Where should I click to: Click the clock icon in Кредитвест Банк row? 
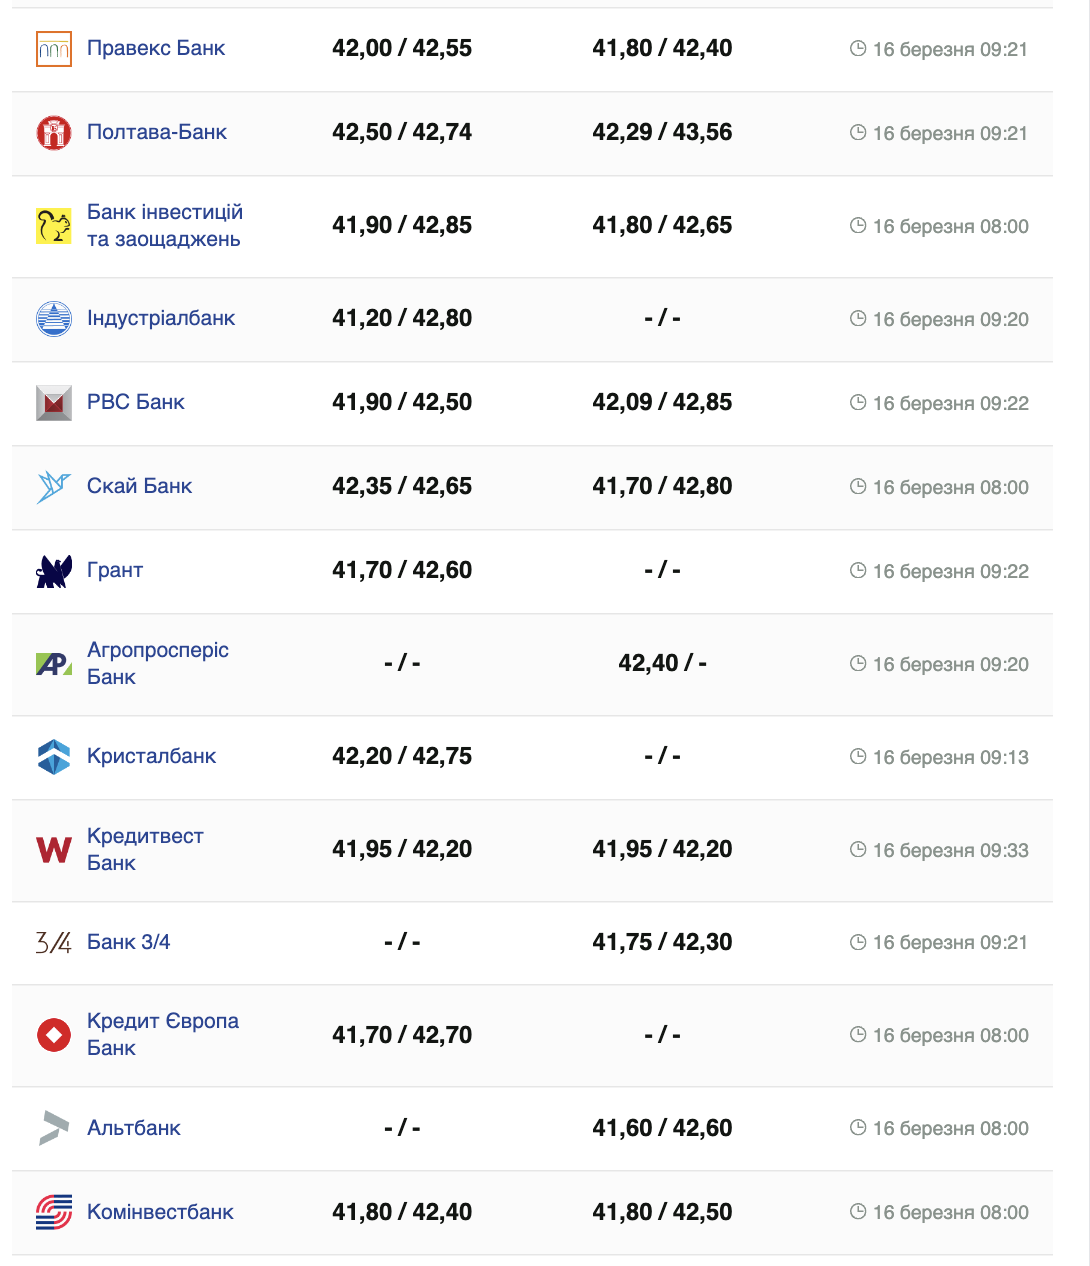pos(858,849)
